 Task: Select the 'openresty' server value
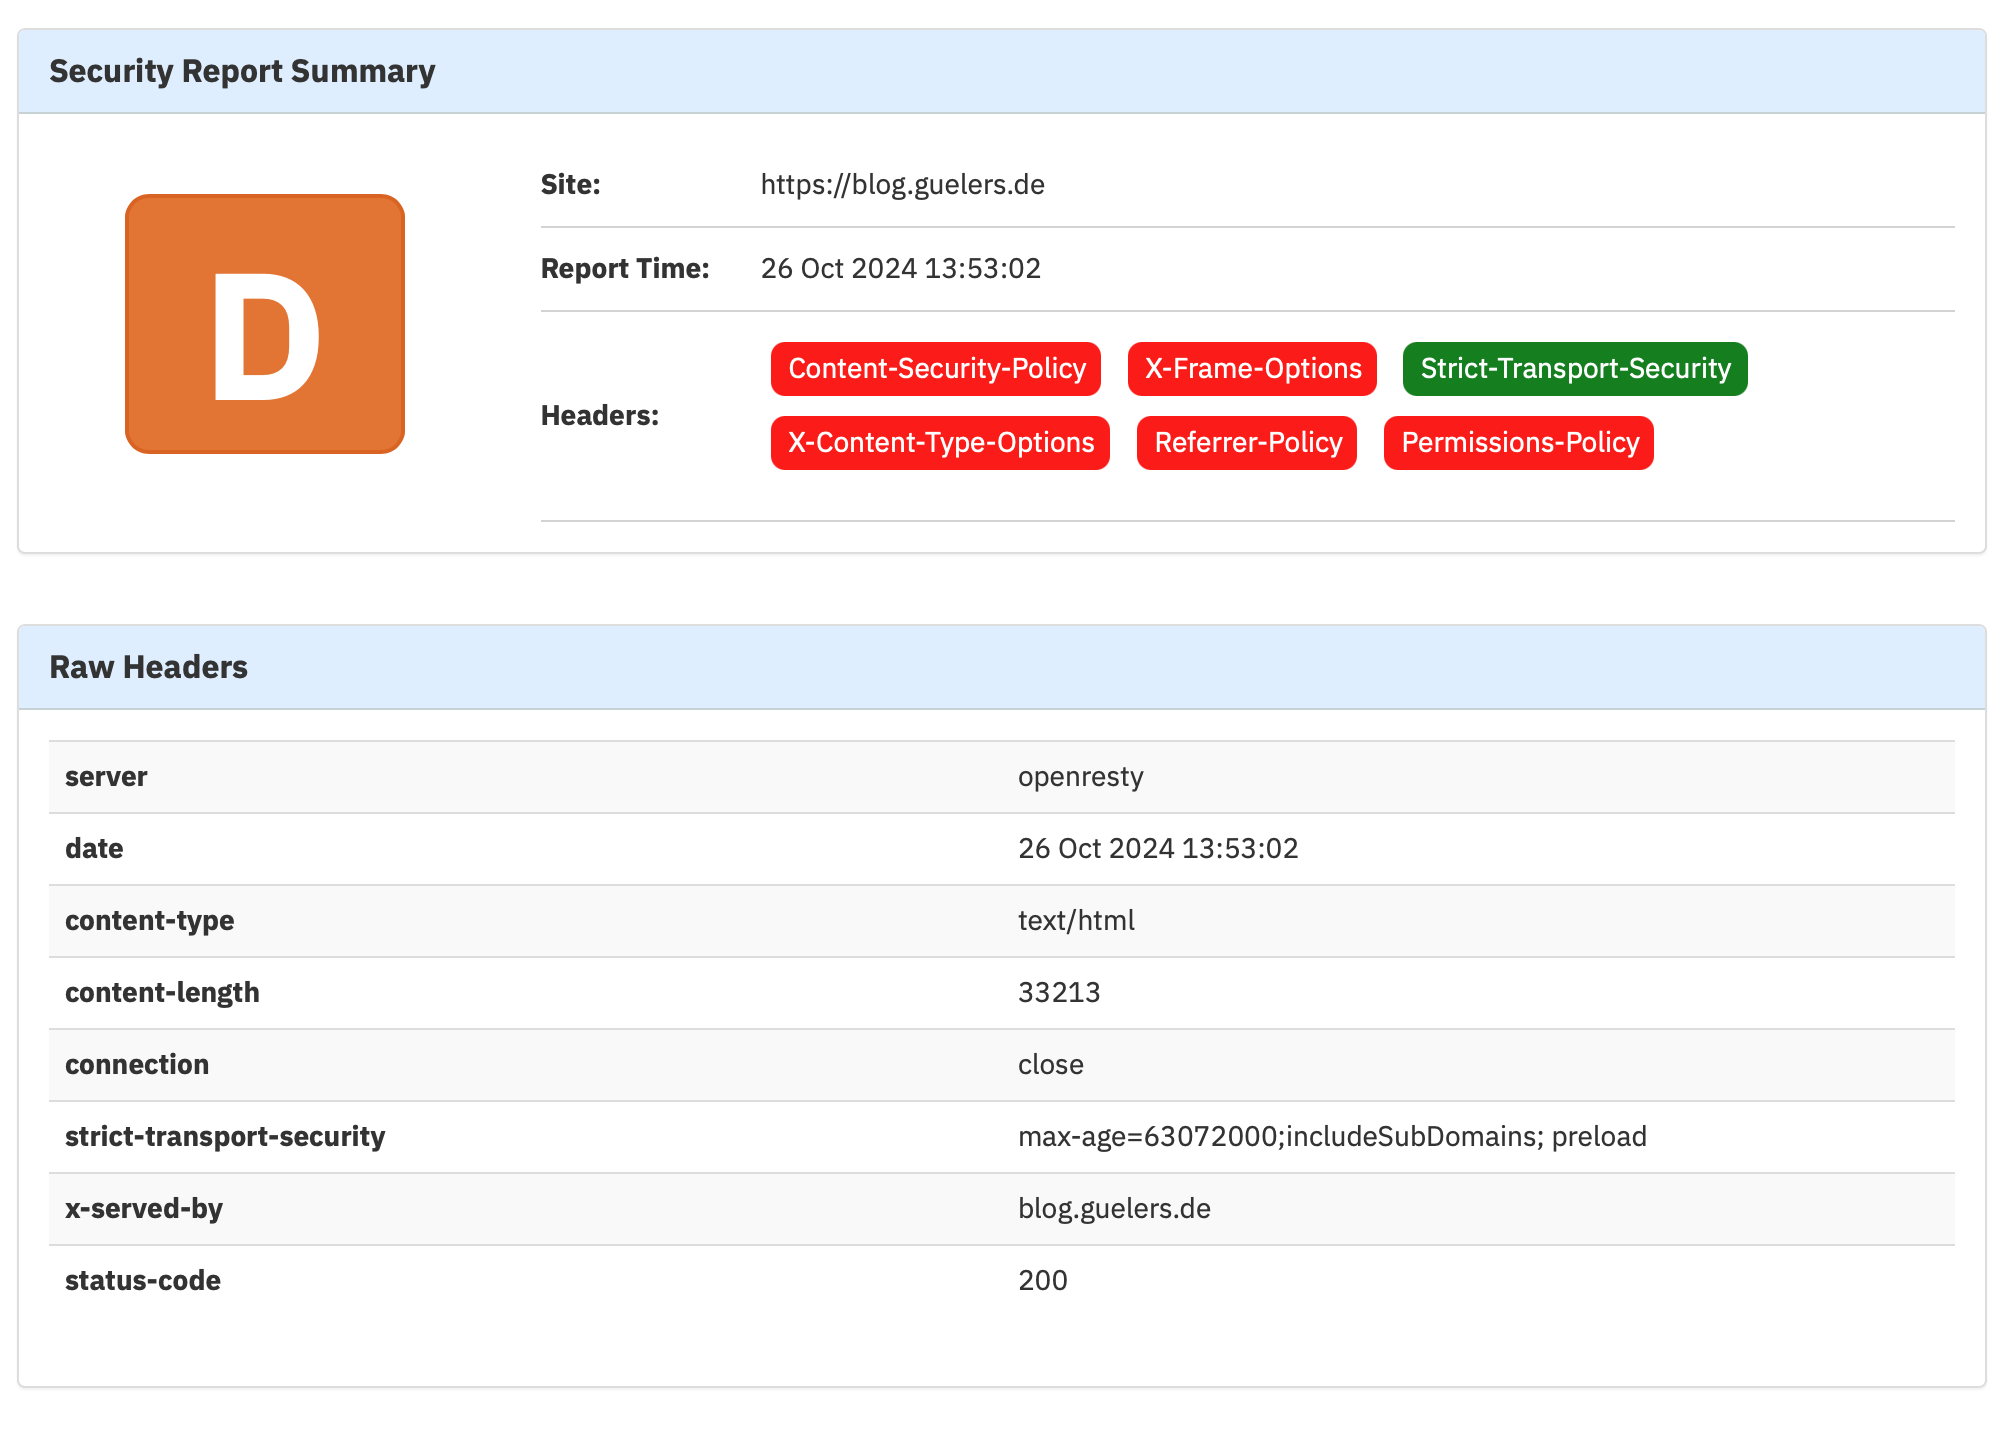tap(1081, 777)
